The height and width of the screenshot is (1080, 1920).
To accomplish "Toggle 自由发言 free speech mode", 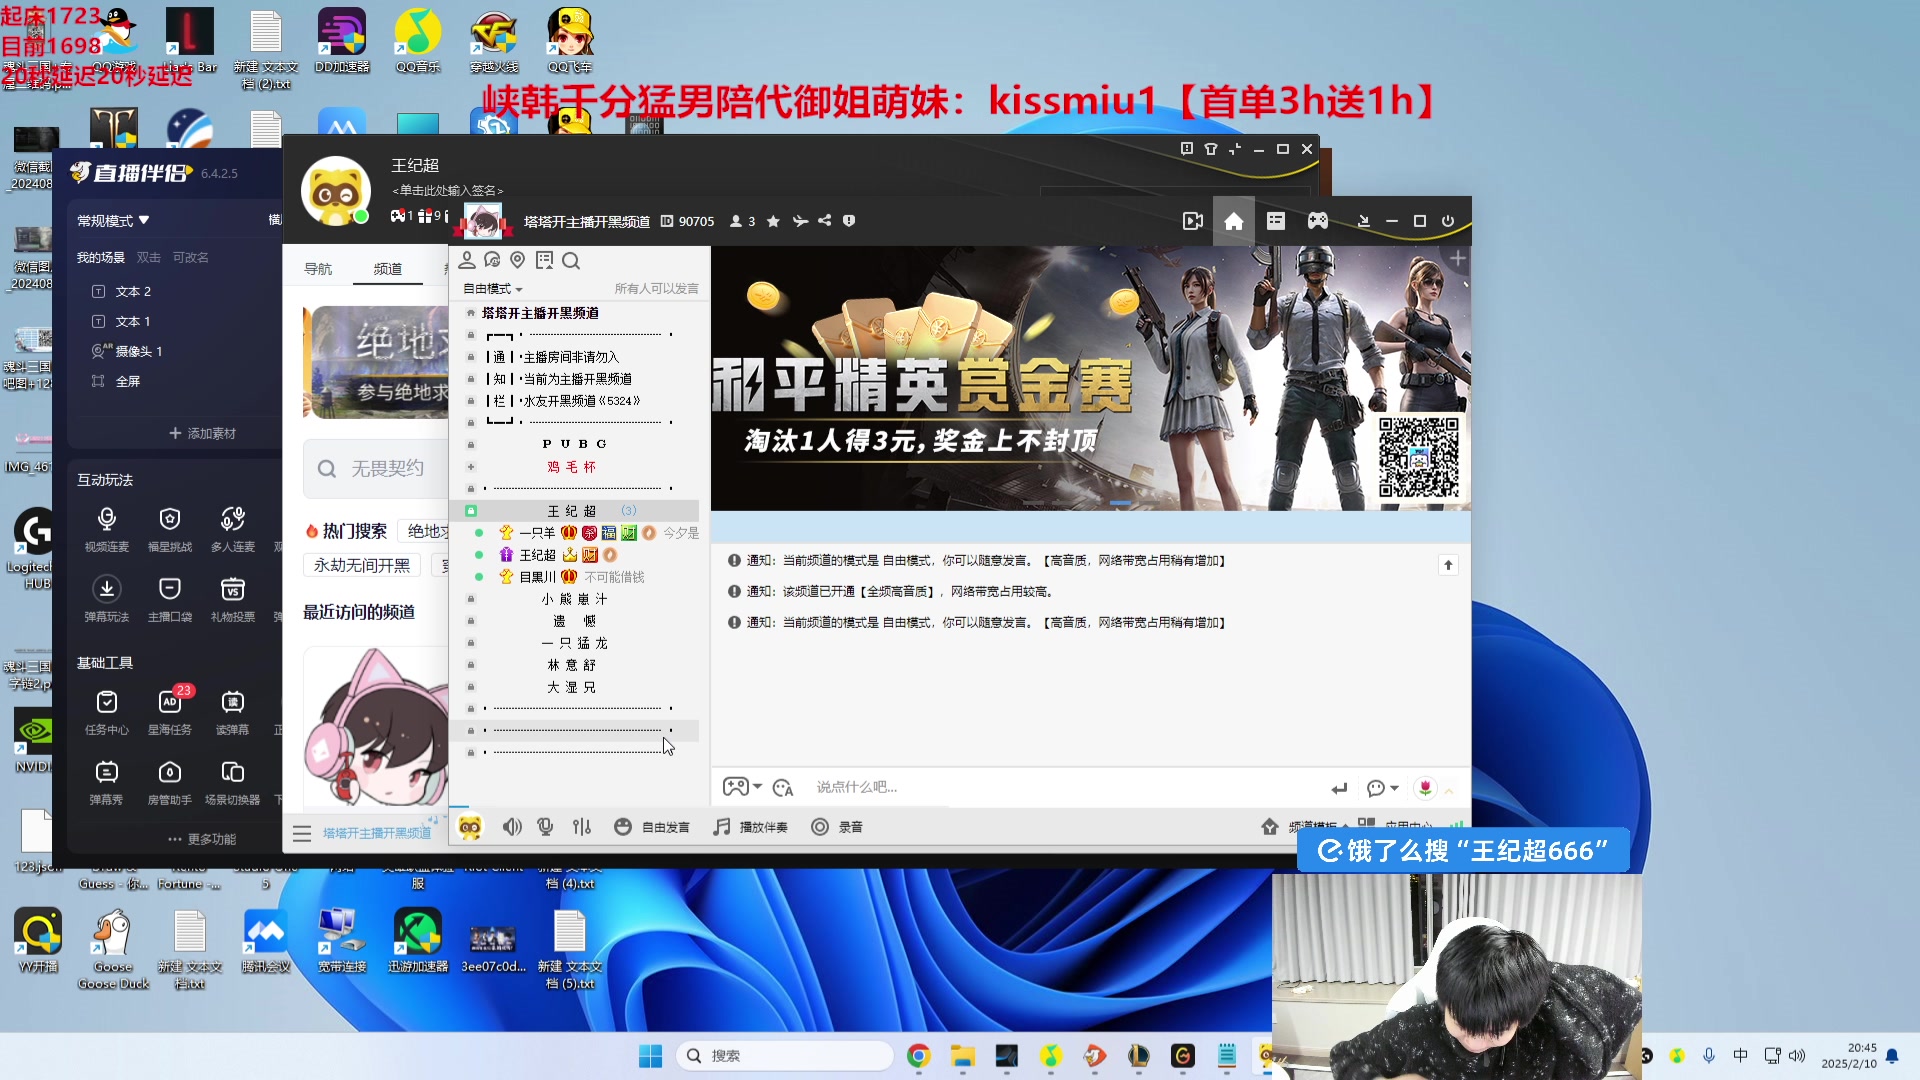I will (x=652, y=827).
